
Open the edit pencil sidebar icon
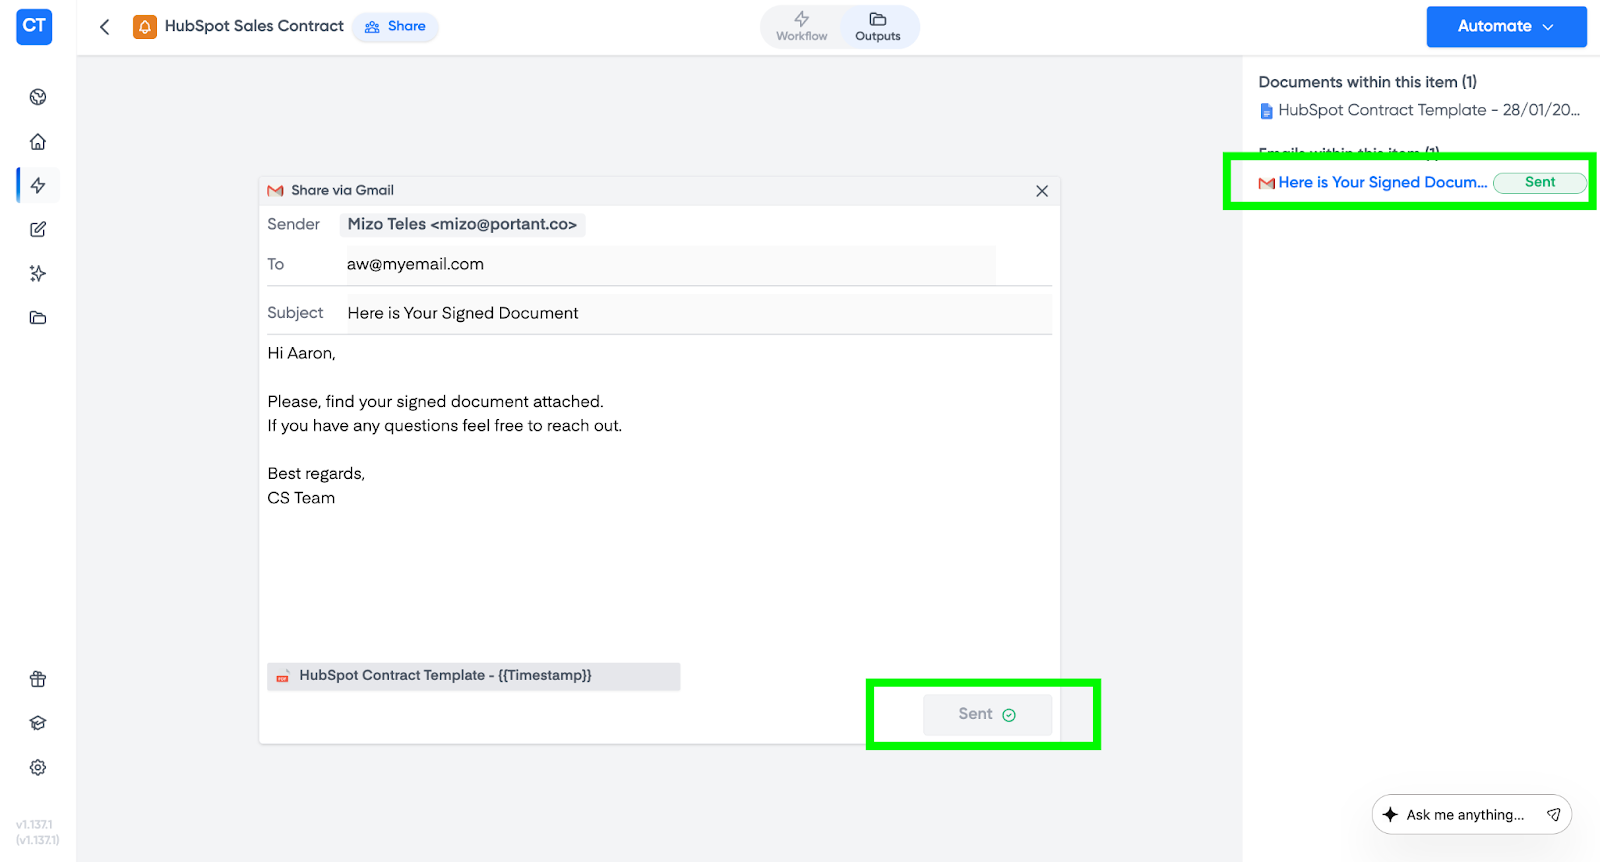click(38, 229)
